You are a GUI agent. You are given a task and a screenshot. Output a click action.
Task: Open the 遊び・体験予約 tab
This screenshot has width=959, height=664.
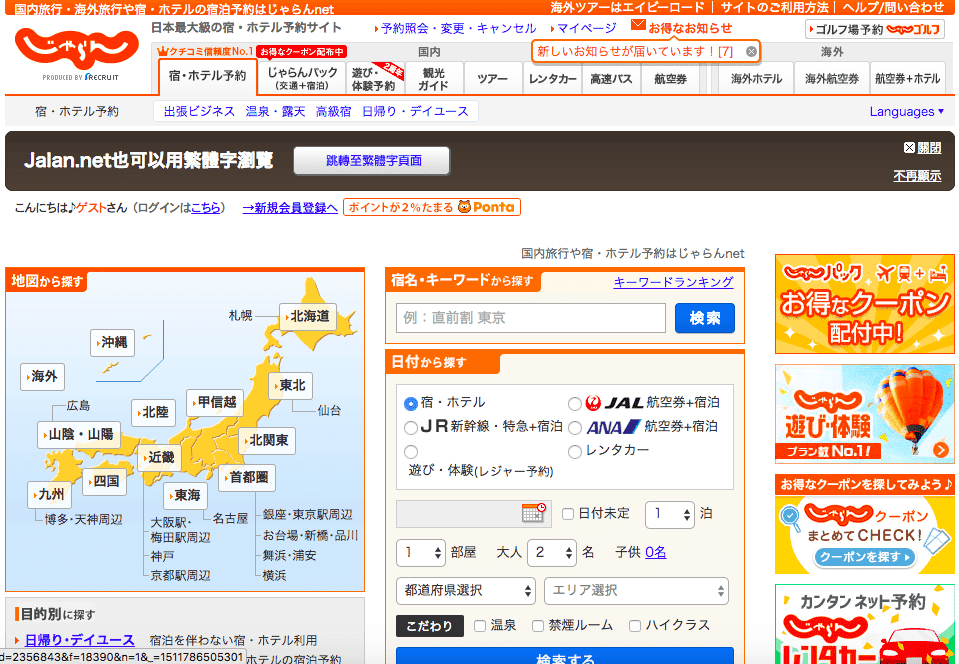(374, 78)
